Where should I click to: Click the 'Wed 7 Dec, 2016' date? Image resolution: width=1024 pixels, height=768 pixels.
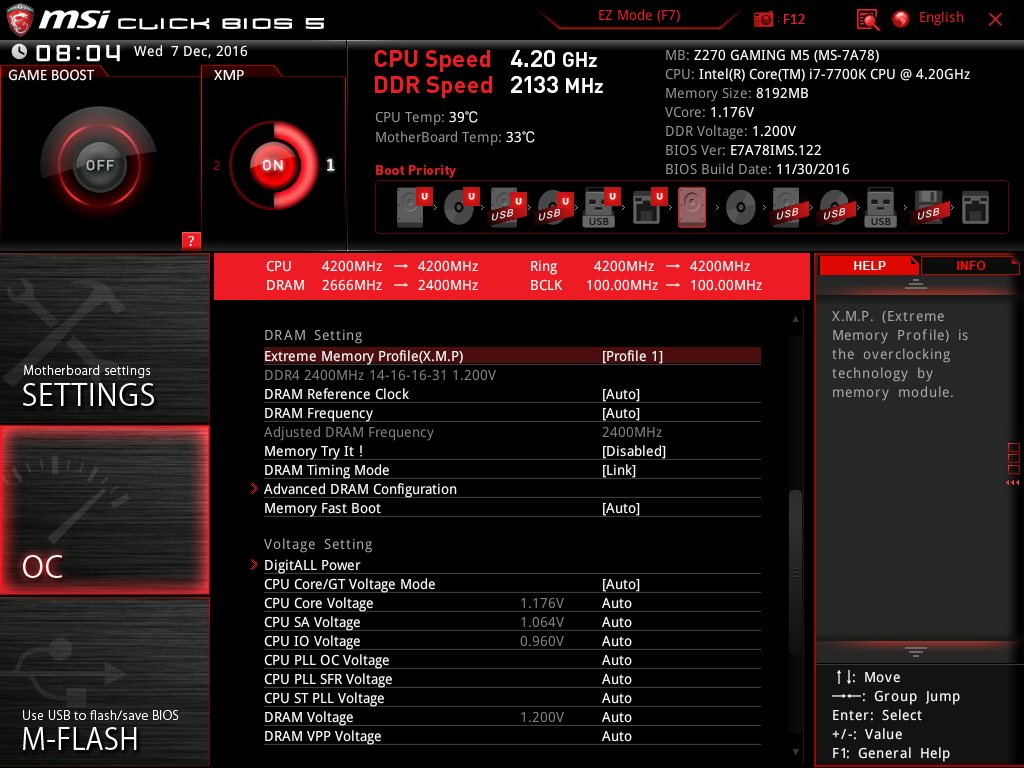click(x=191, y=51)
